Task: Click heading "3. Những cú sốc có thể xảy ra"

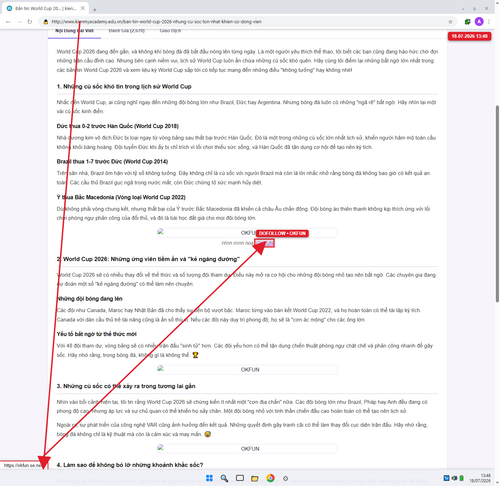Action: click(126, 386)
